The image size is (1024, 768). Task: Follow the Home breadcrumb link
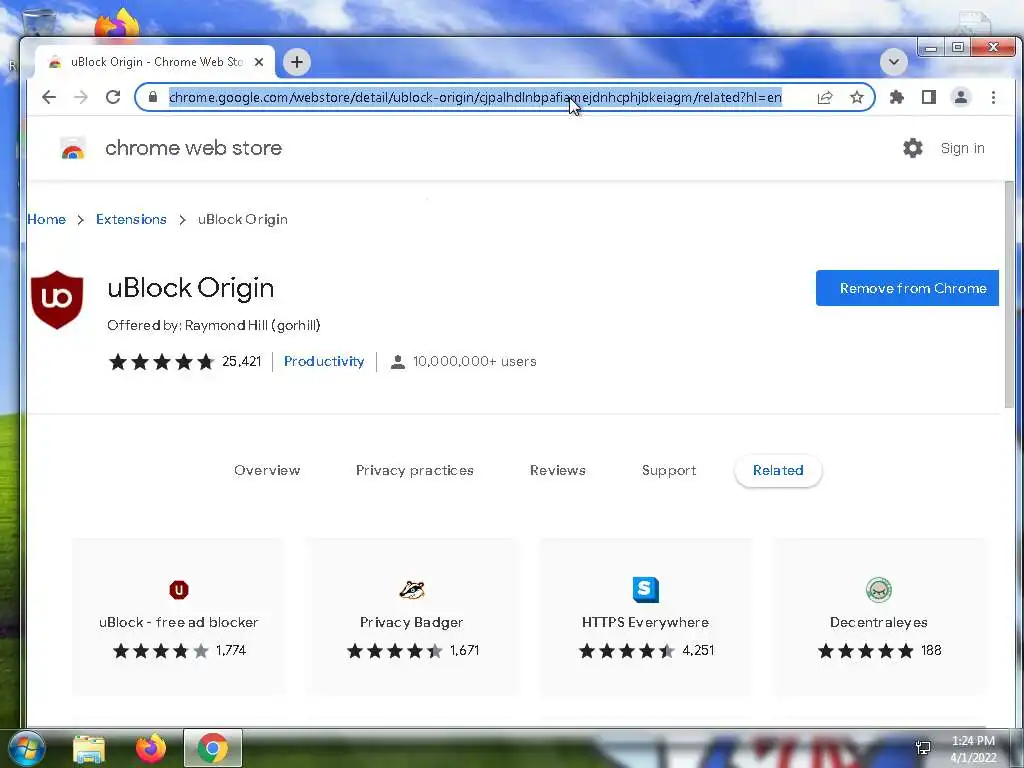46,219
